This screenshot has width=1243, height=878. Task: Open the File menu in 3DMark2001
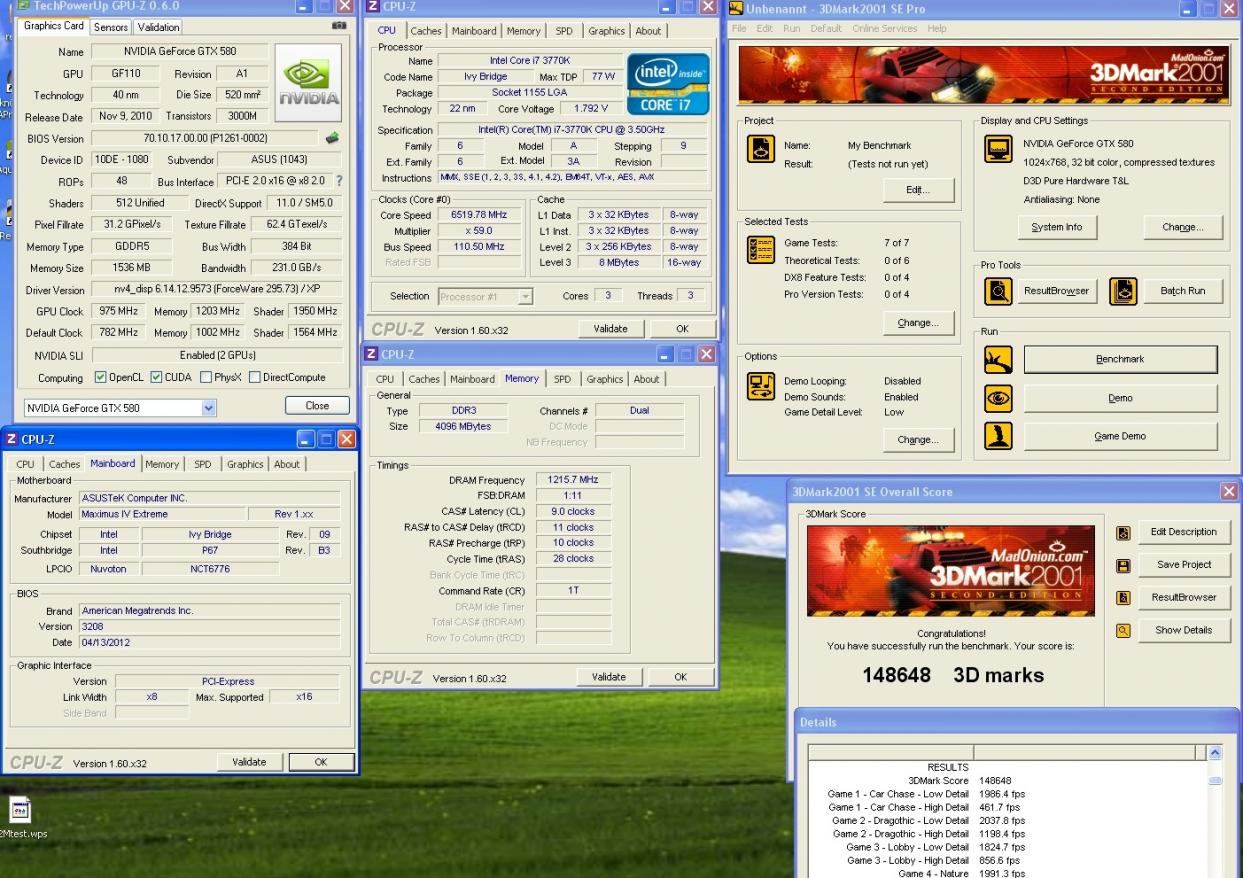[x=738, y=29]
